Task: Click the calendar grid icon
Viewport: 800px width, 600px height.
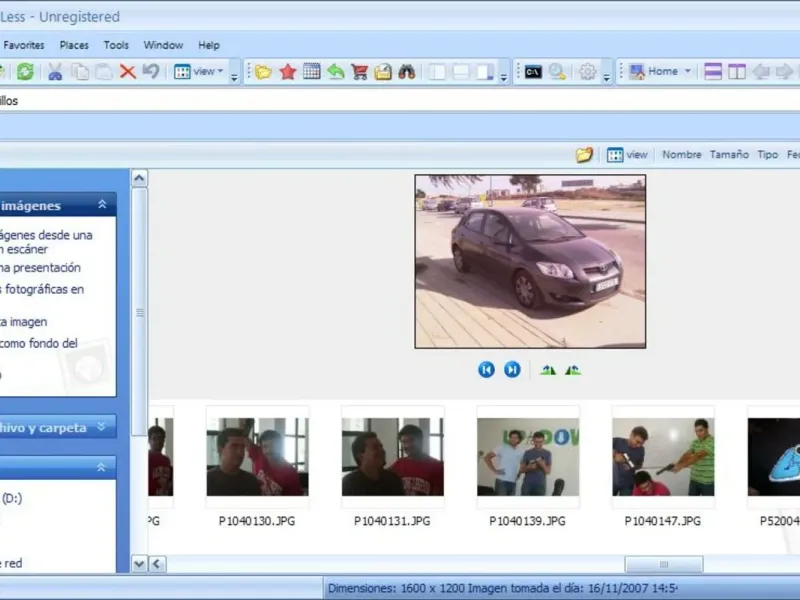Action: 311,71
